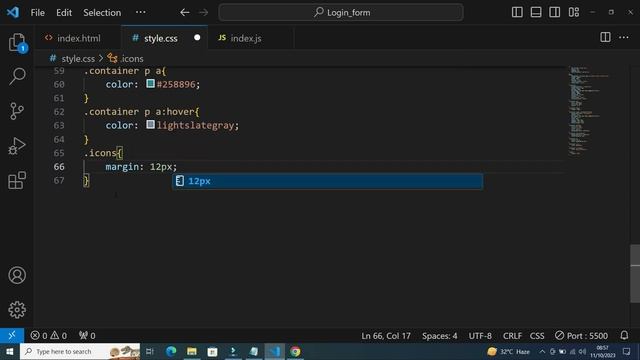Change language mode via CSS
Screen dimensions: 640x360
[537, 336]
